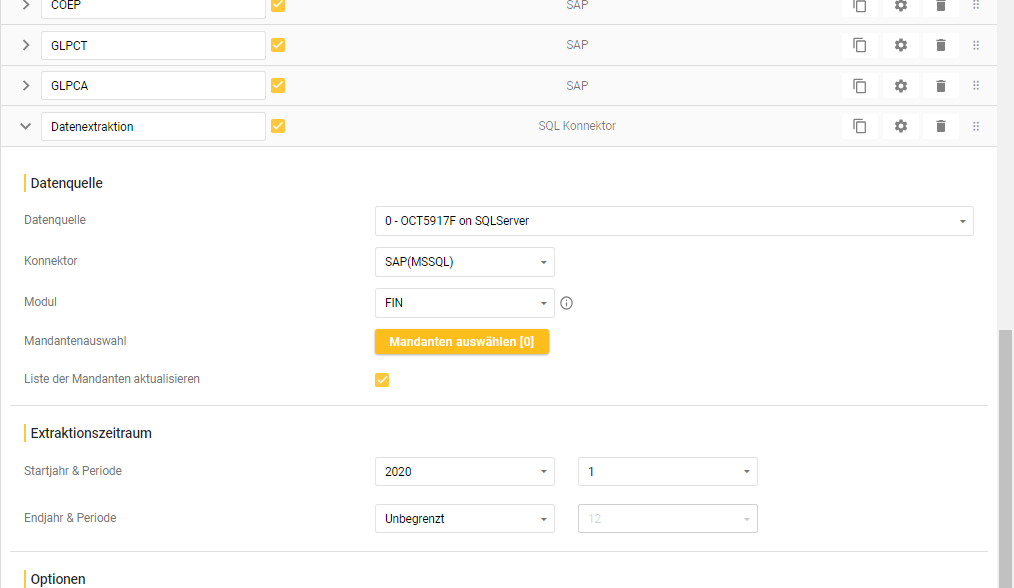Open the Konnektor SAP(MSSQL) dropdown

[464, 262]
